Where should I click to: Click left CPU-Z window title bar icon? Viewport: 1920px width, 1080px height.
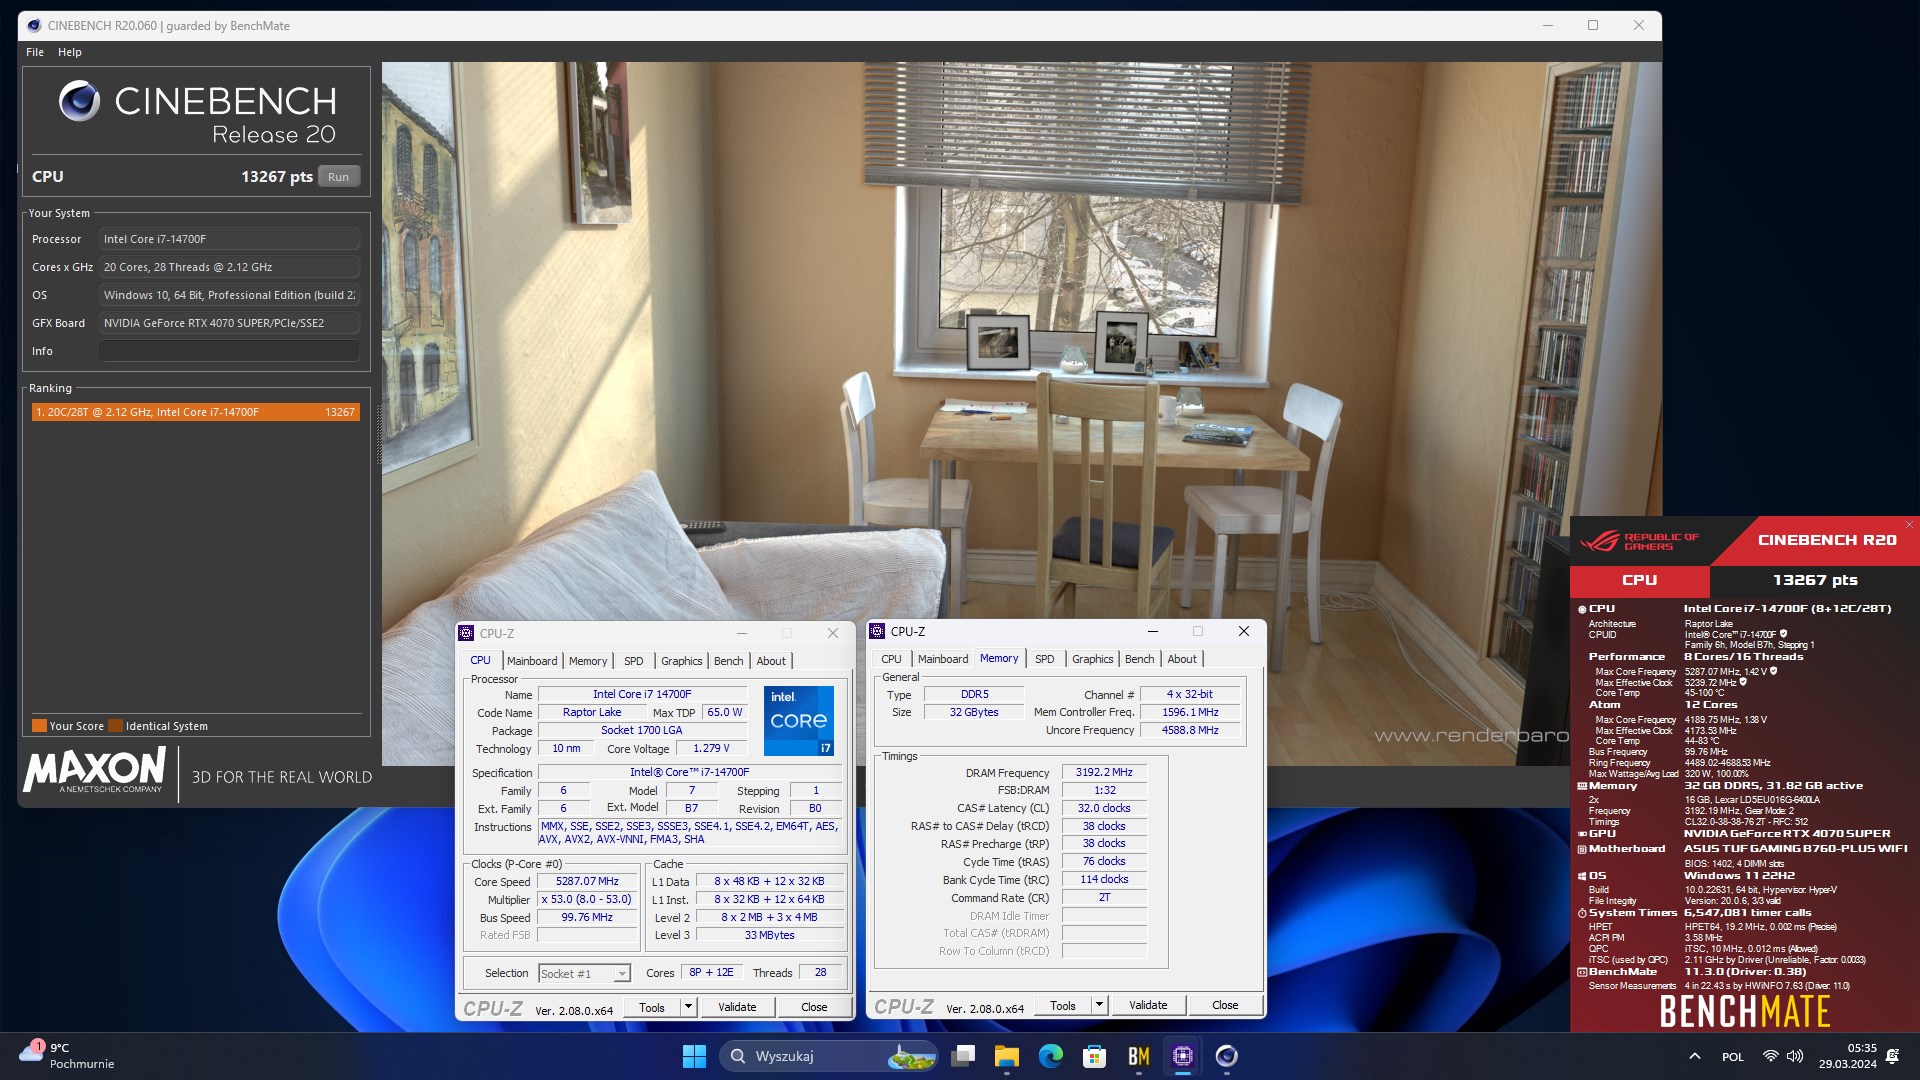[466, 633]
